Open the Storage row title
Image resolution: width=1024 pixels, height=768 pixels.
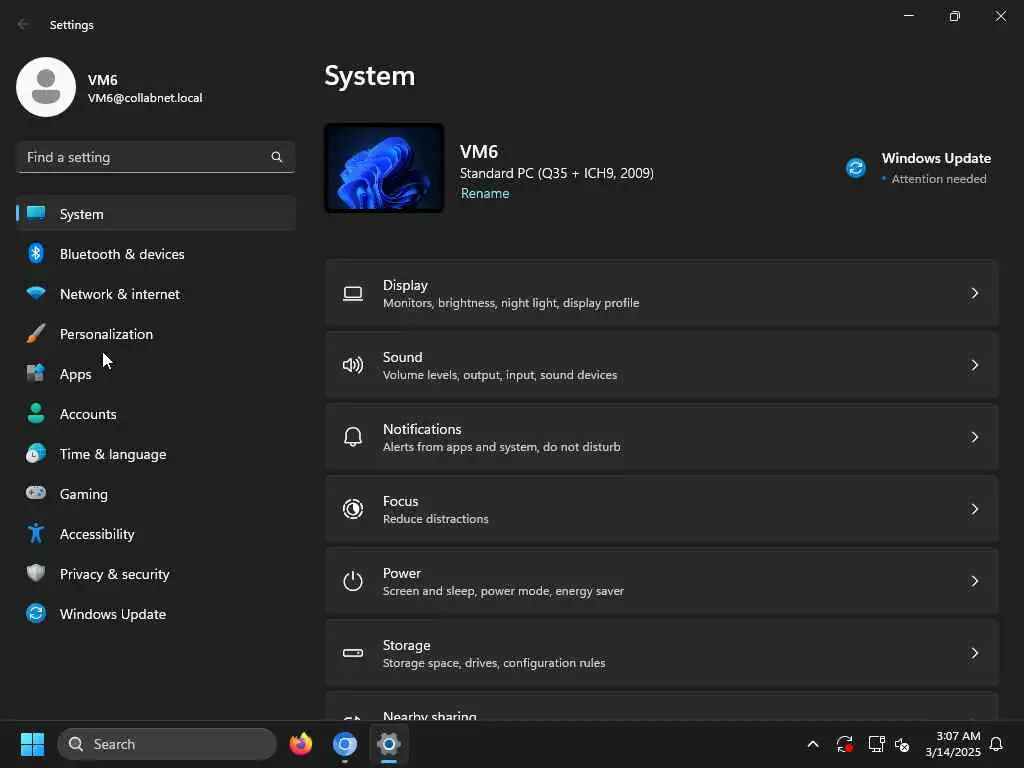coord(406,645)
